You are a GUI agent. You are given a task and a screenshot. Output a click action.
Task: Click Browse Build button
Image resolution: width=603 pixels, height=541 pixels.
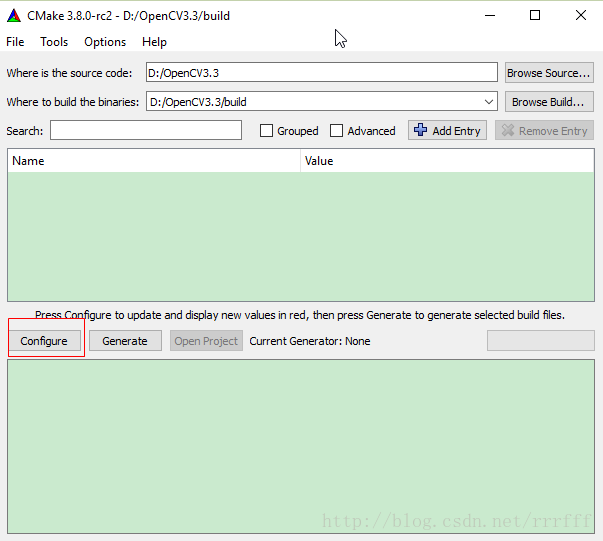click(x=549, y=102)
